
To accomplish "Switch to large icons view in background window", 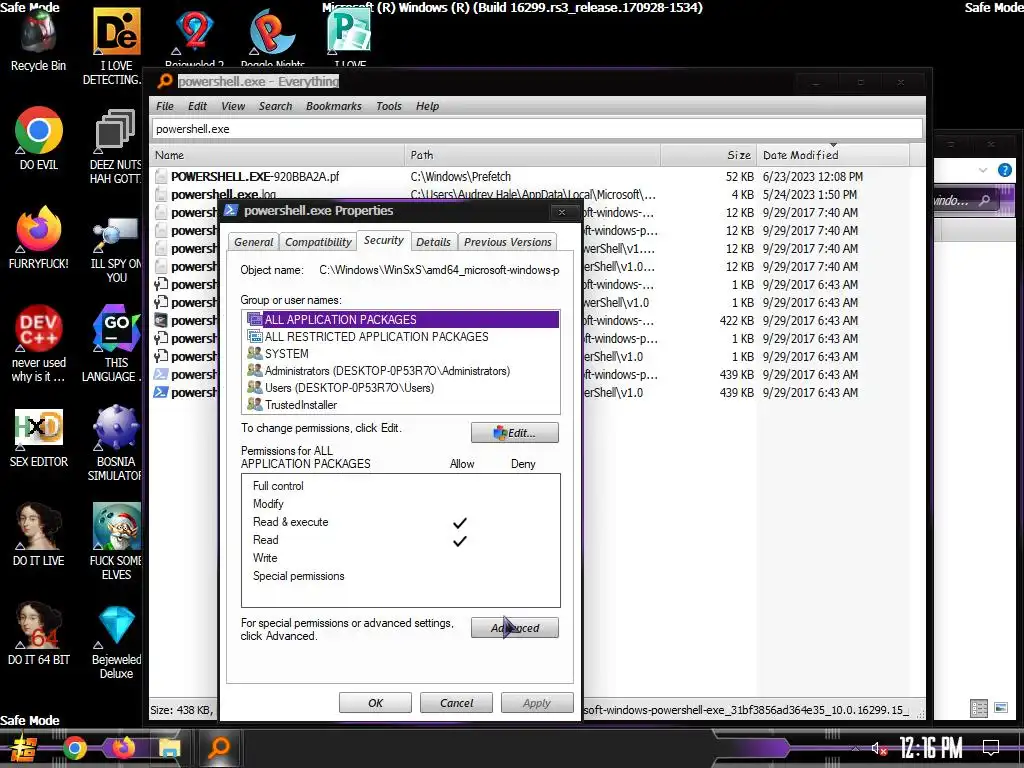I will (1000, 707).
